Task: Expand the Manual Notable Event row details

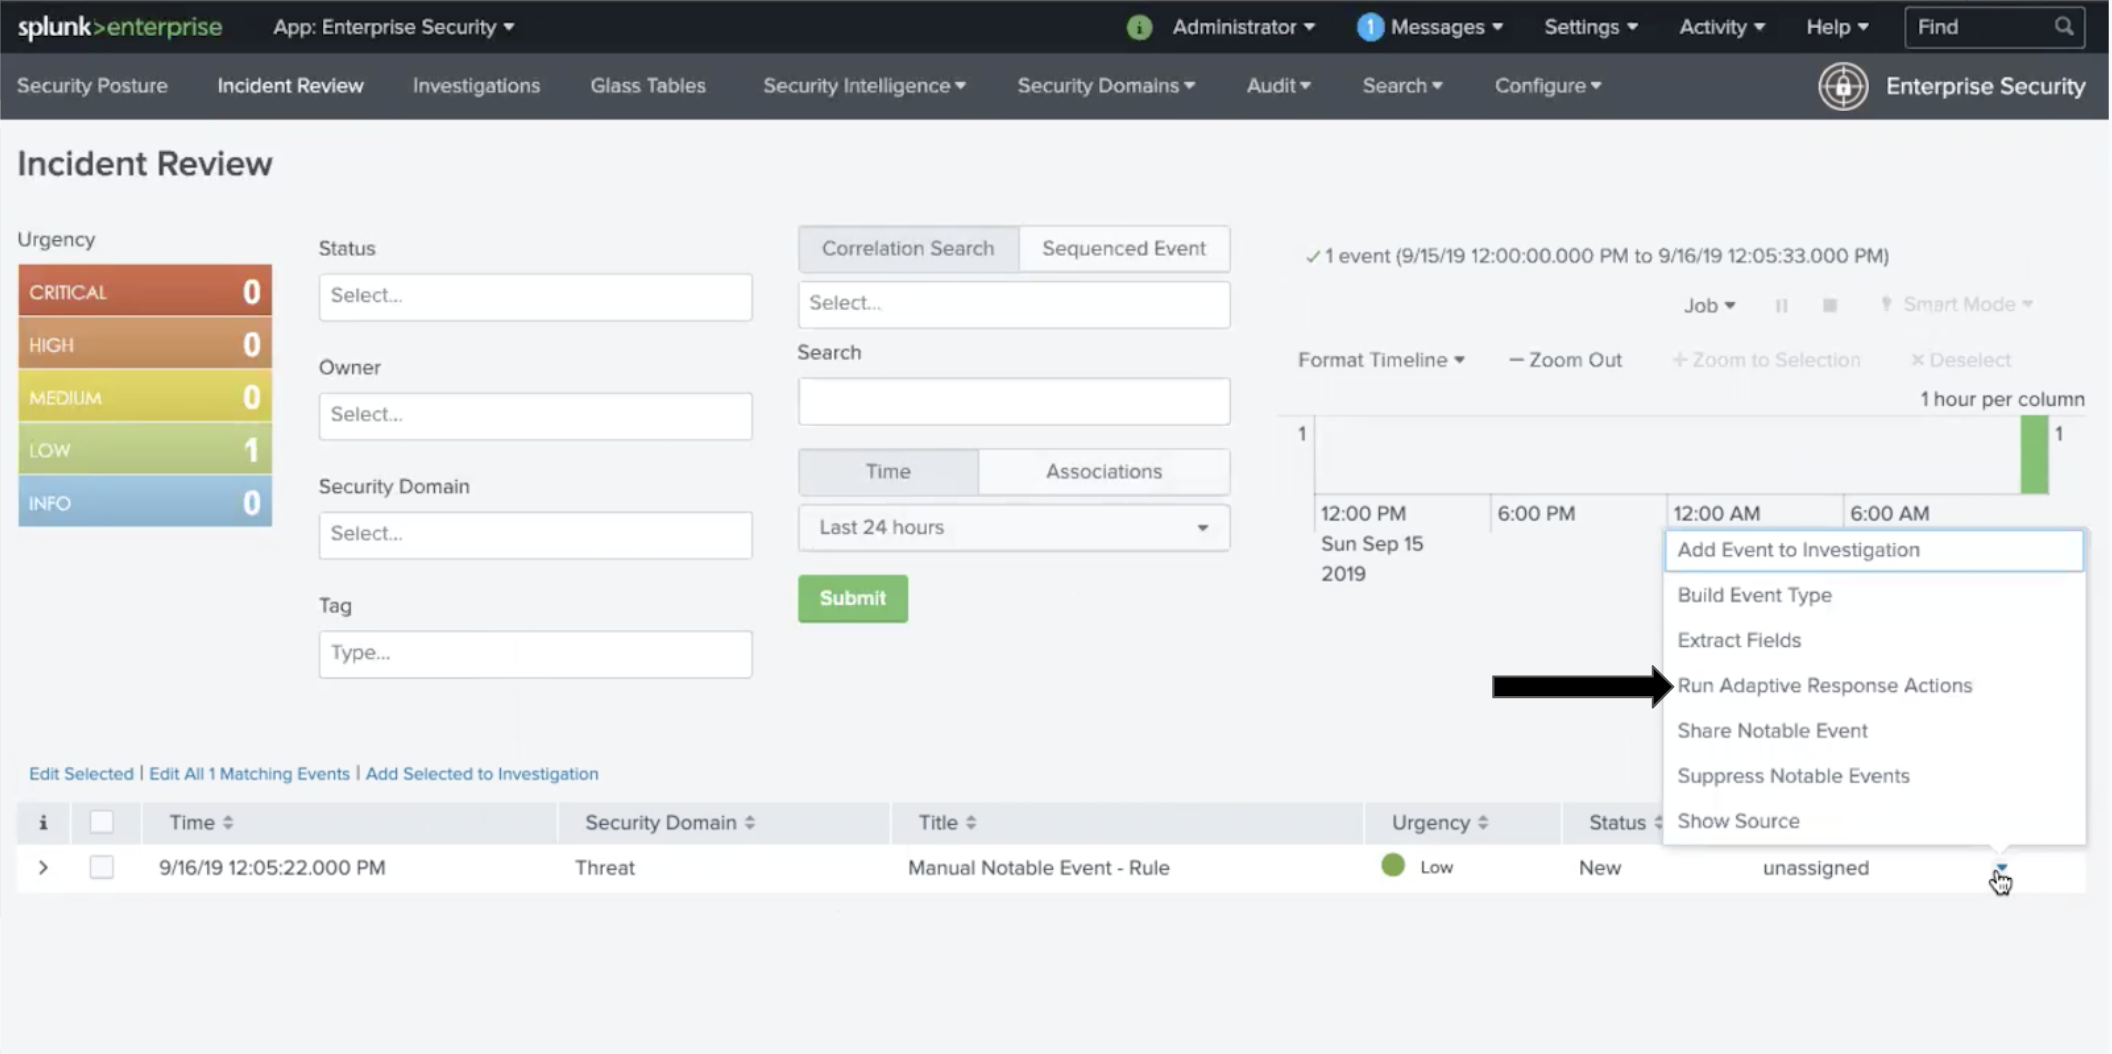Action: coord(42,867)
